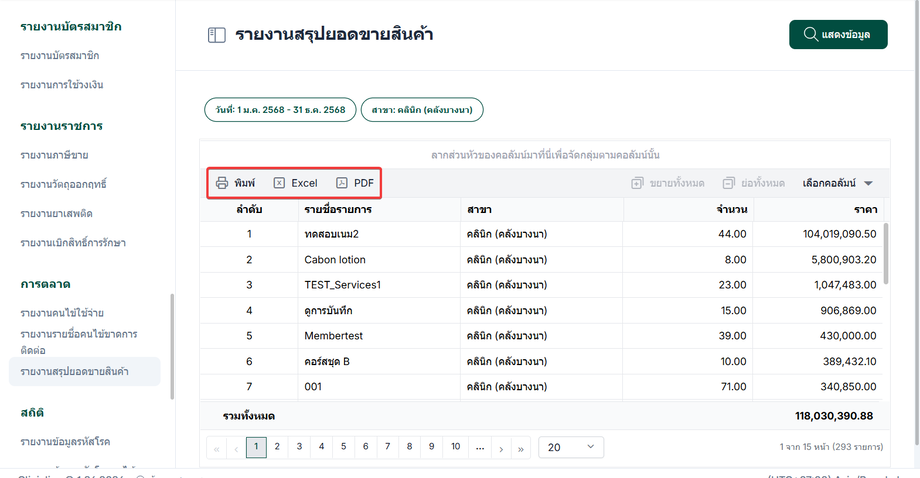The width and height of the screenshot is (920, 478).
Task: Click the PDF export icon
Action: click(x=341, y=183)
